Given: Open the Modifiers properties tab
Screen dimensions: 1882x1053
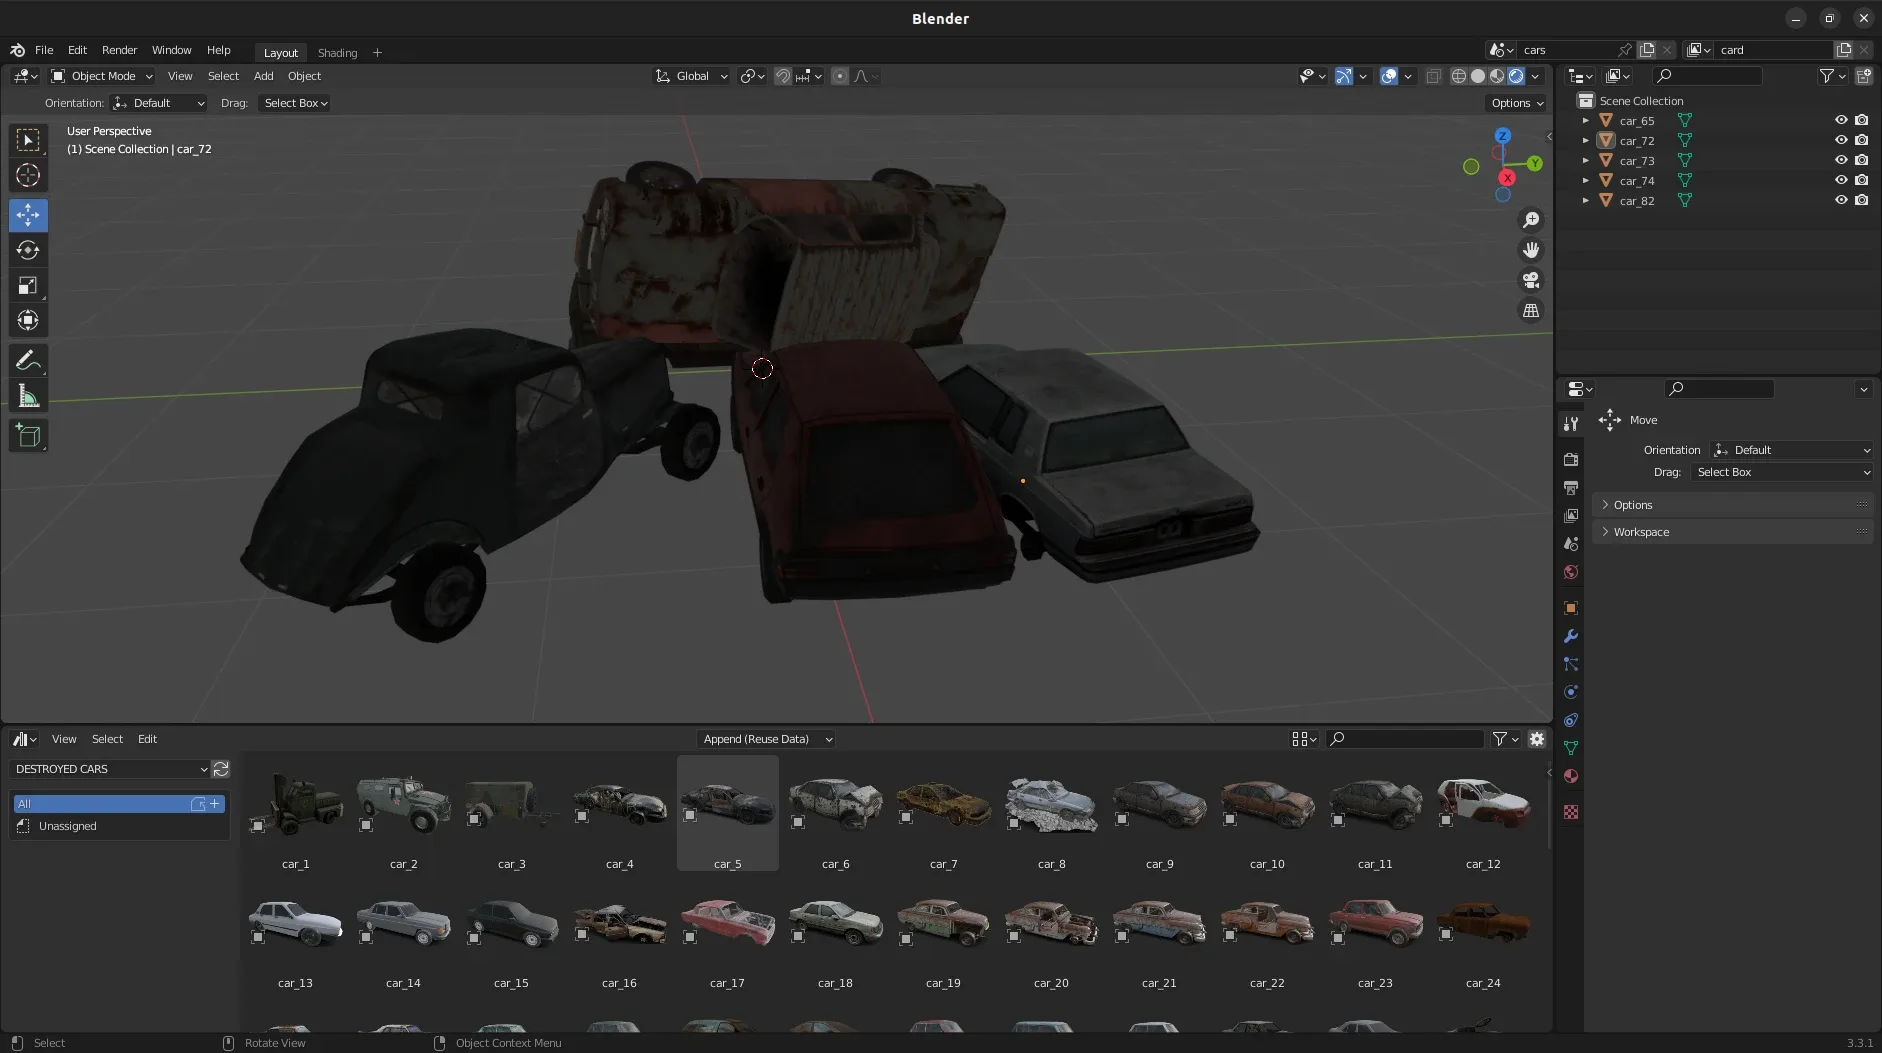Looking at the screenshot, I should pos(1571,636).
